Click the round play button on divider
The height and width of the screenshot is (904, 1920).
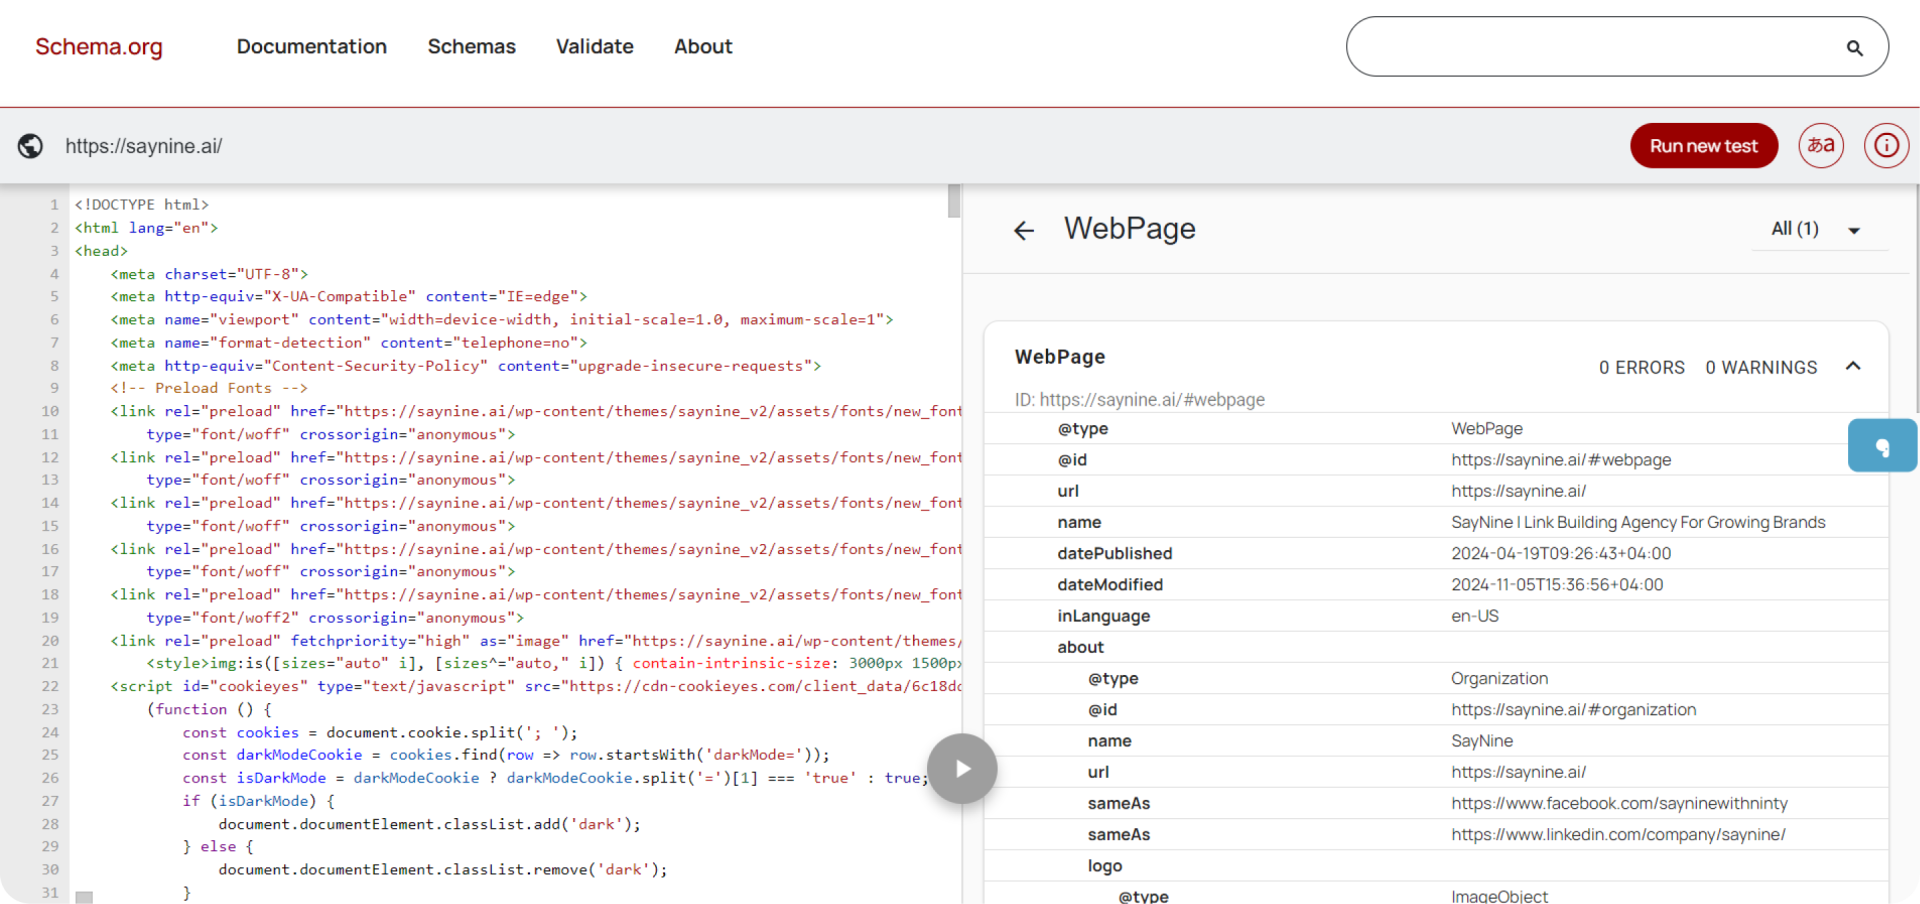click(962, 768)
